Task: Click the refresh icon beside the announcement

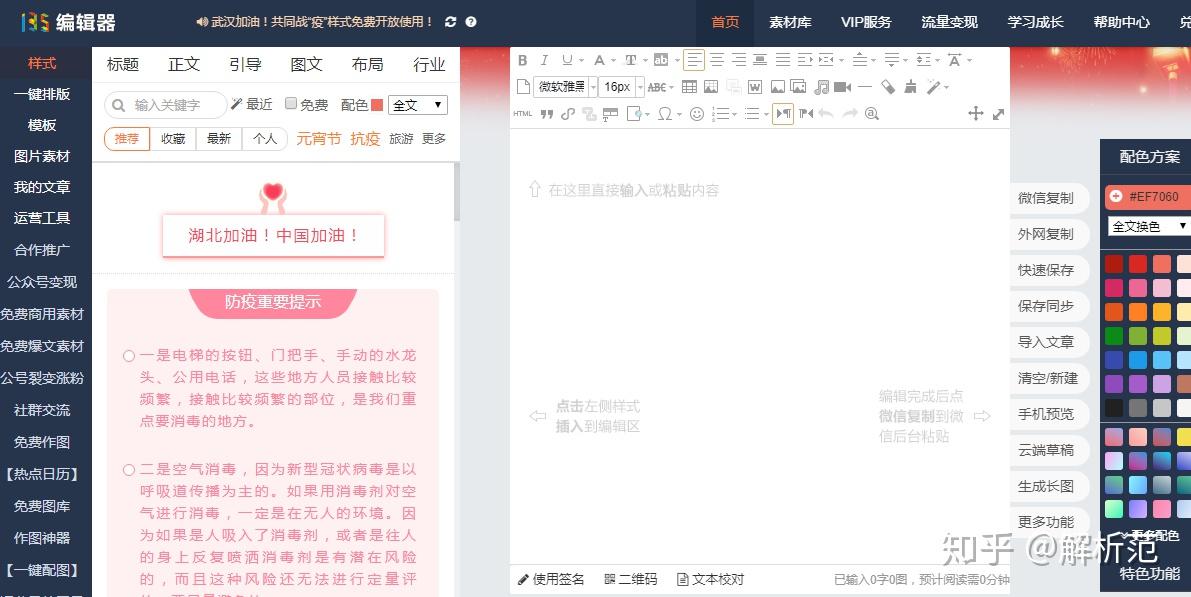Action: coord(450,22)
